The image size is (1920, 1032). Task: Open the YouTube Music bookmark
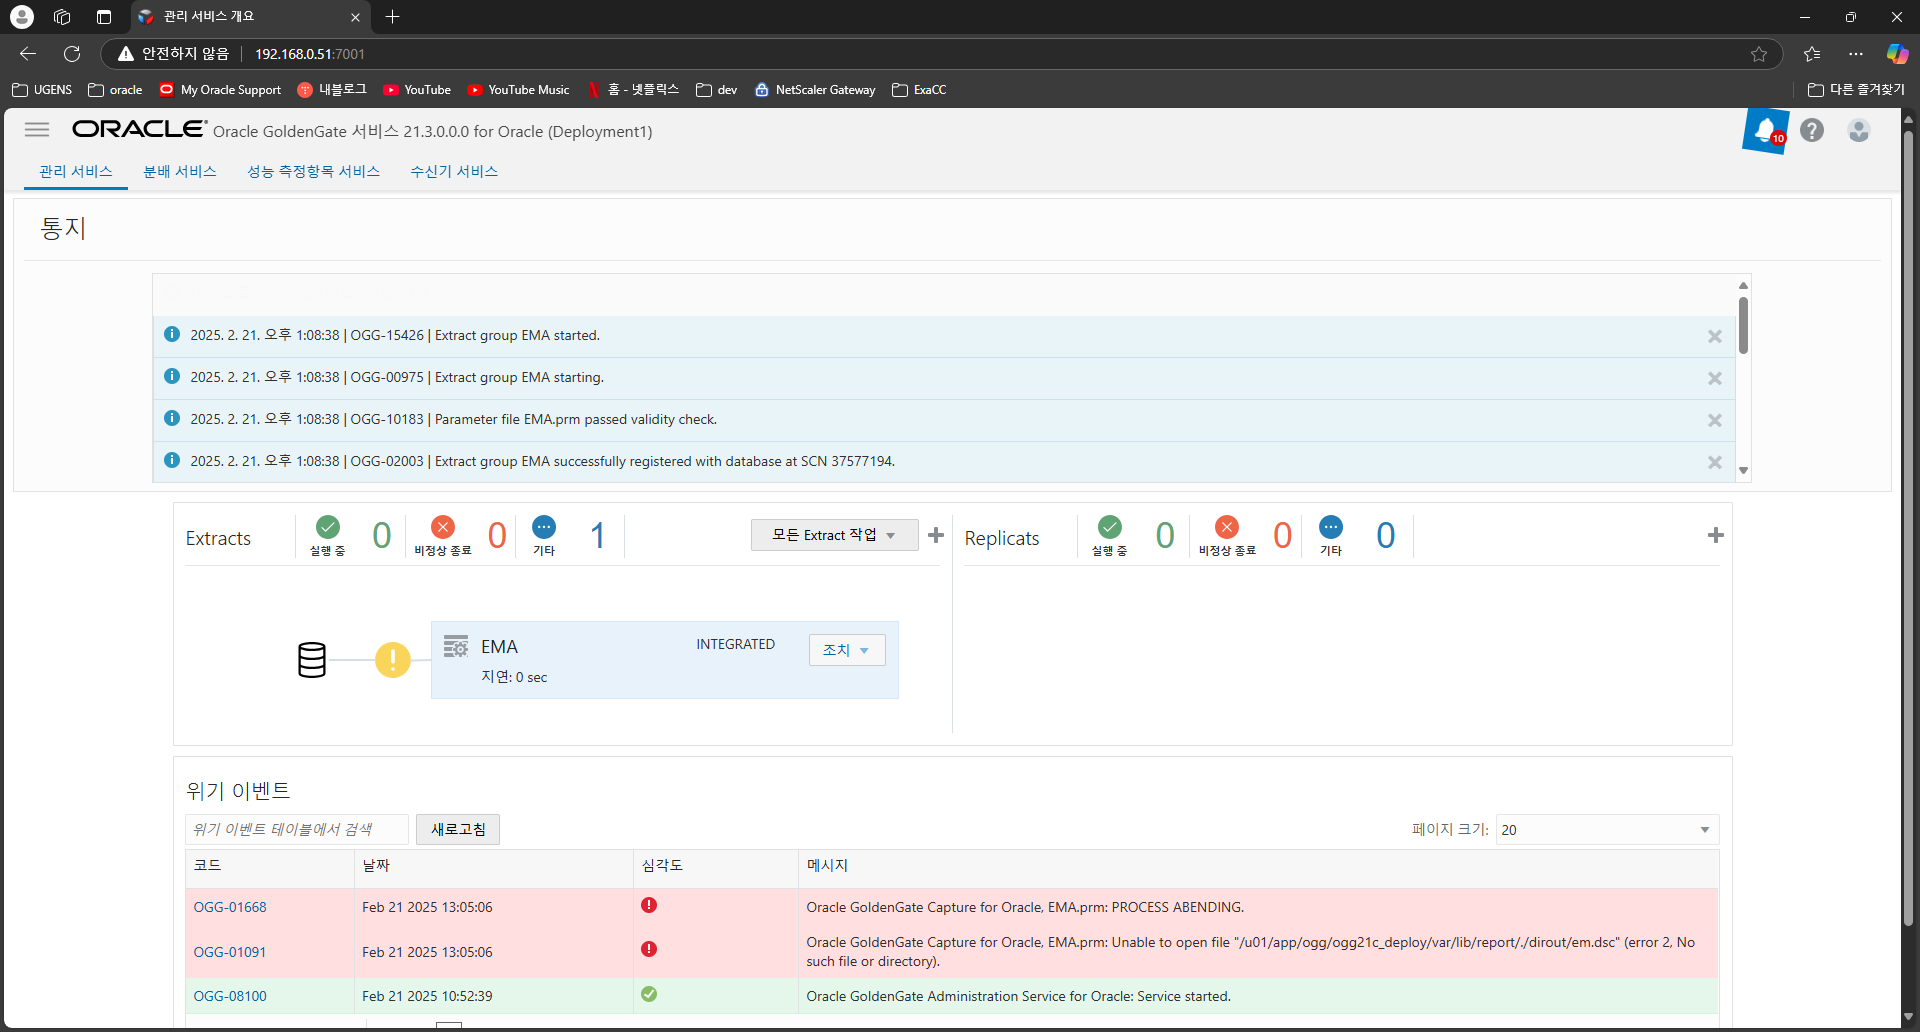coord(518,90)
